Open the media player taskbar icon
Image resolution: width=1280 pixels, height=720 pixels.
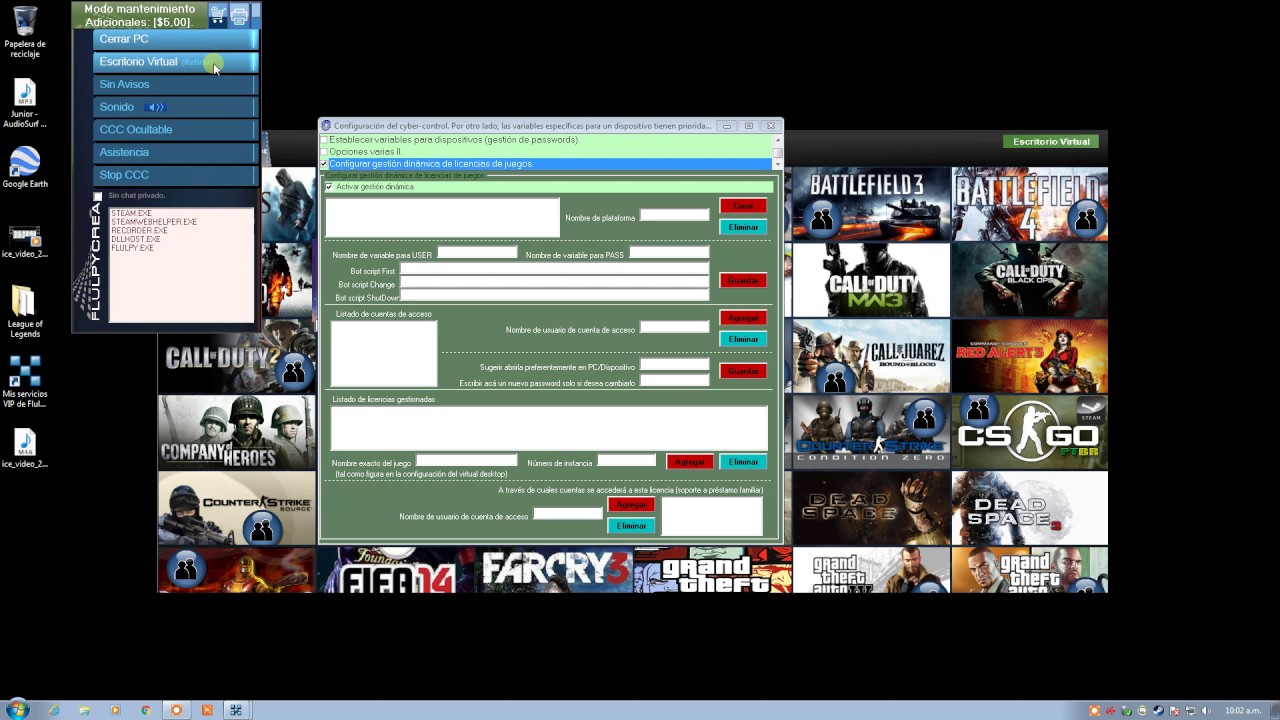pyautogui.click(x=115, y=710)
